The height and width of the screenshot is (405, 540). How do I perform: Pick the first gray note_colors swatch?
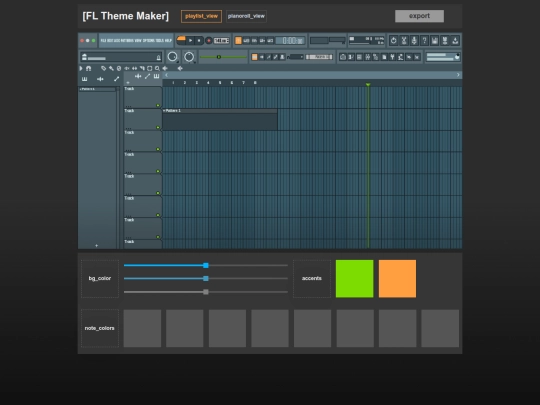pos(142,328)
